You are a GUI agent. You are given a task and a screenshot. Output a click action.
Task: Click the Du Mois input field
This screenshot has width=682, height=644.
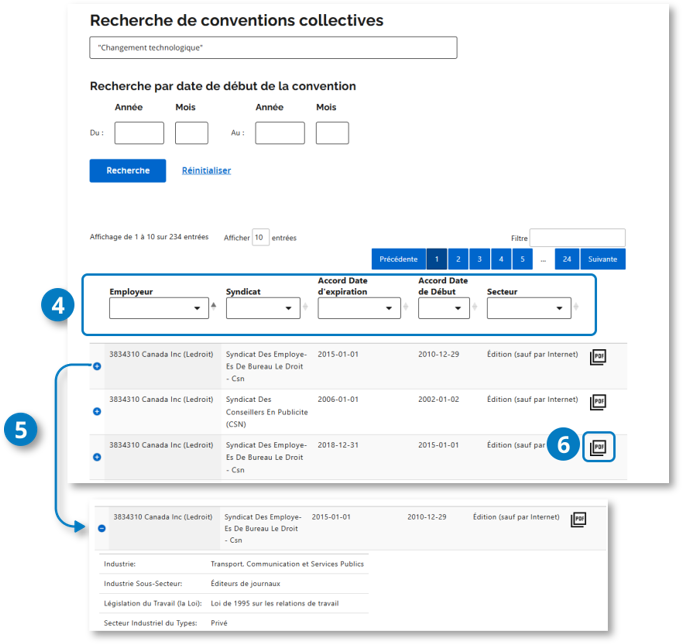[191, 133]
